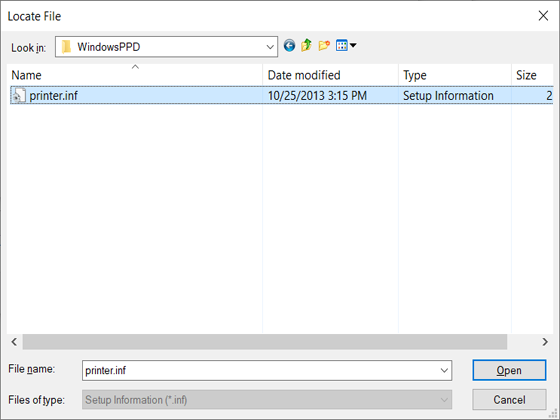Screen dimensions: 560x420
Task: Click the Setup Information type cell
Action: (x=448, y=96)
